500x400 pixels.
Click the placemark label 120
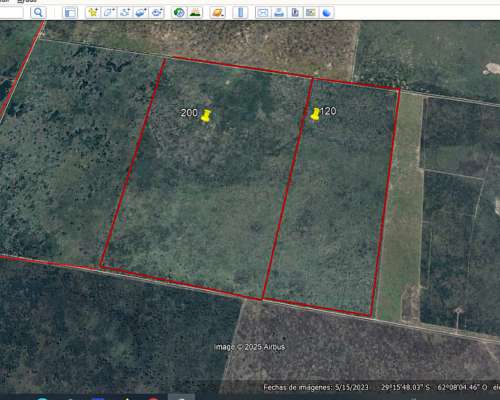coord(328,111)
